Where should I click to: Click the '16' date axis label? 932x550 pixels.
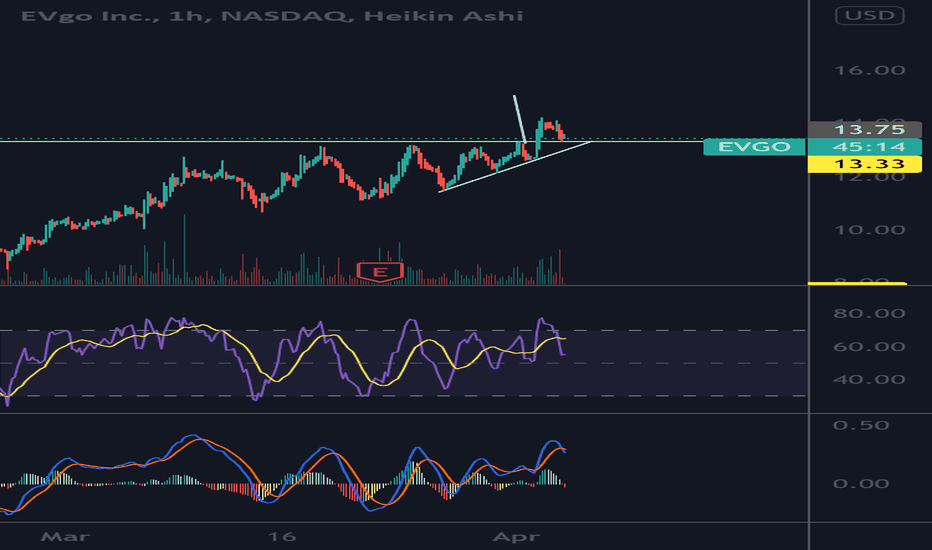[x=282, y=537]
